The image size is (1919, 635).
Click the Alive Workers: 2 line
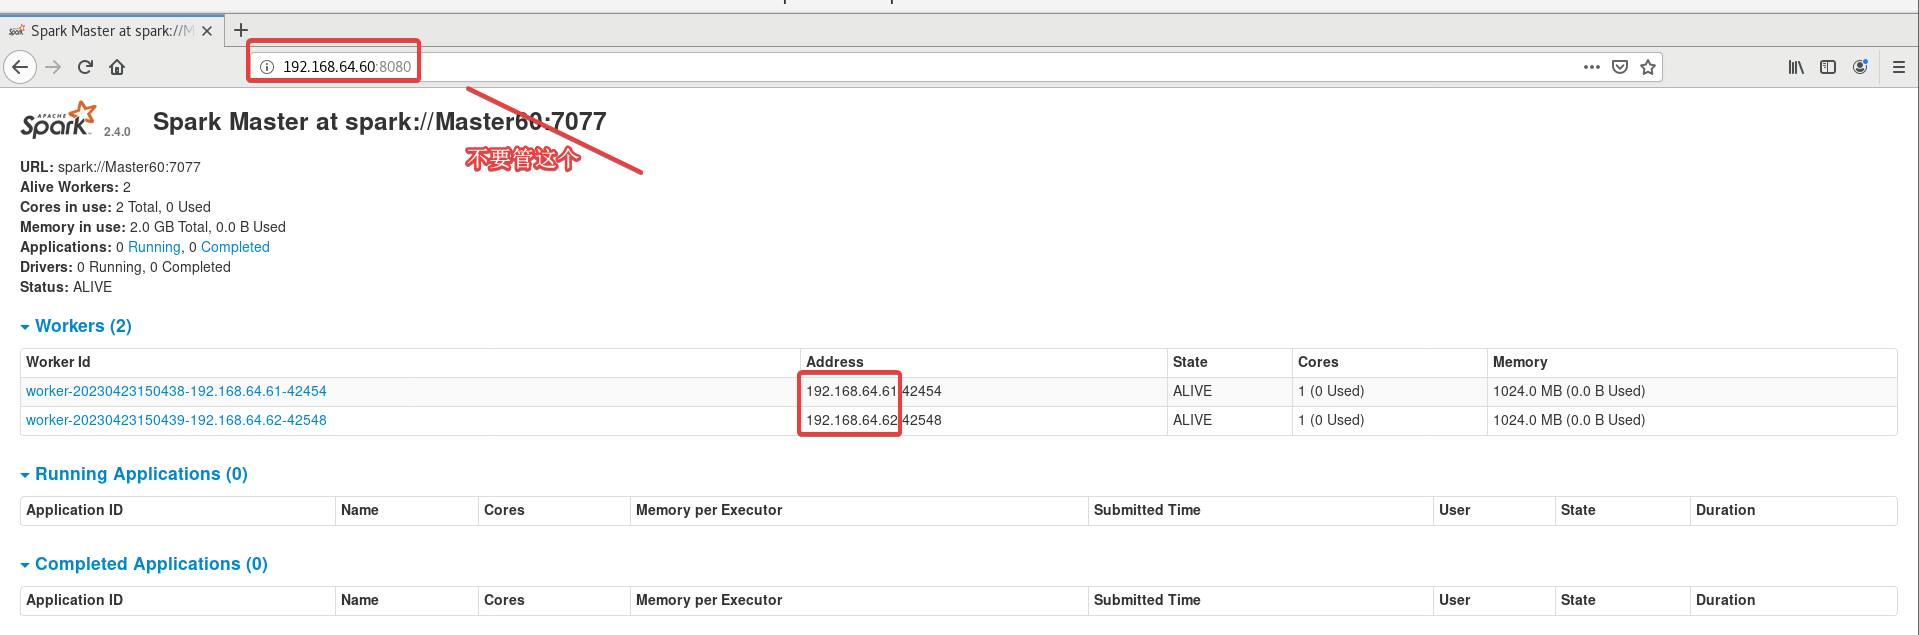pyautogui.click(x=75, y=187)
